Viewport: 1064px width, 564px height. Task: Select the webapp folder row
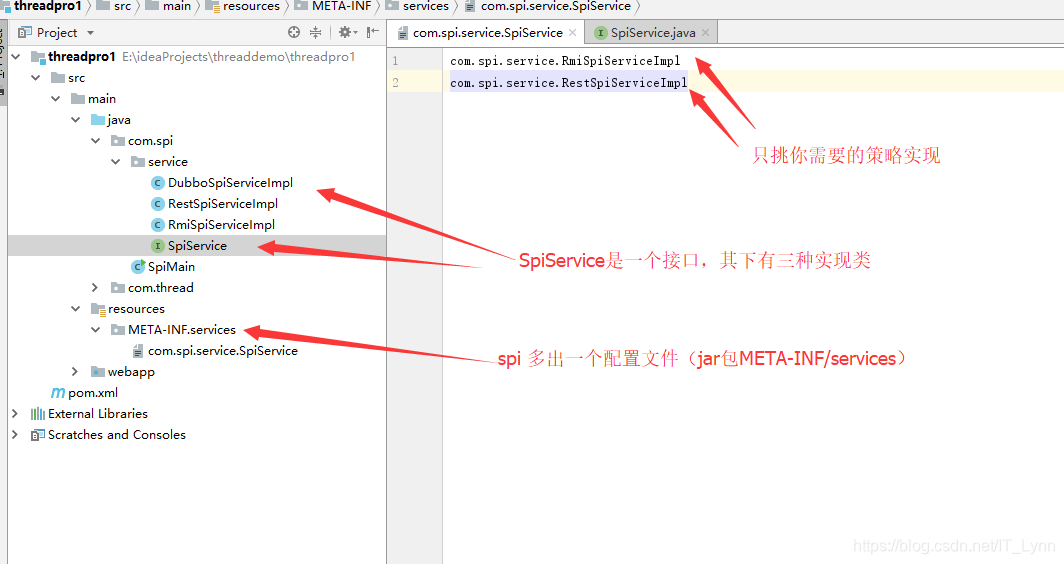(x=197, y=372)
